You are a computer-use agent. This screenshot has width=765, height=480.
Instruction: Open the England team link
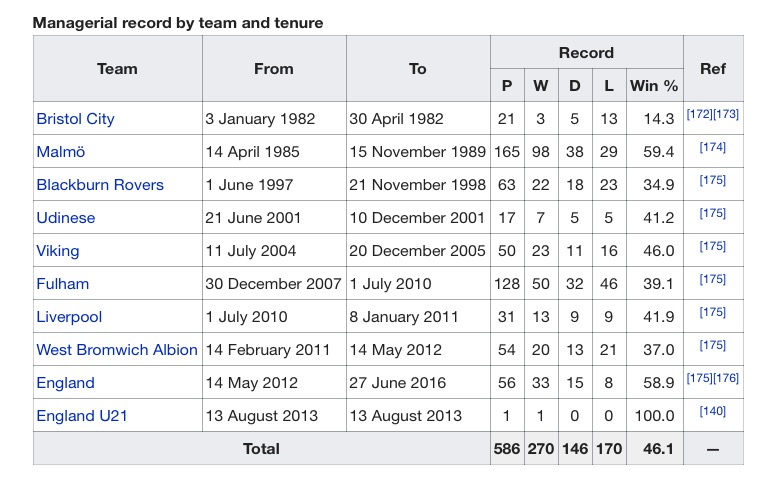coord(65,383)
